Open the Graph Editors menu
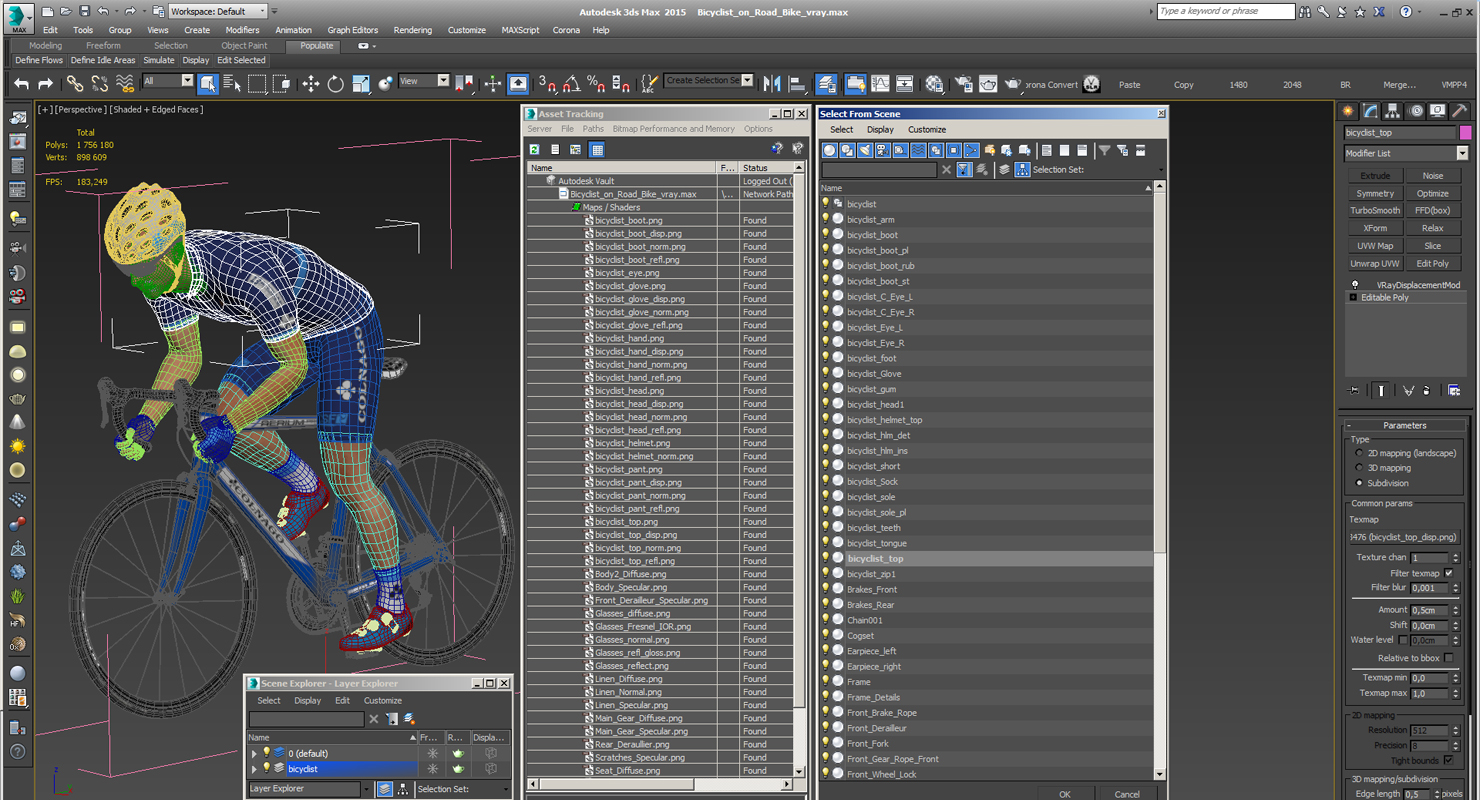 [x=353, y=30]
